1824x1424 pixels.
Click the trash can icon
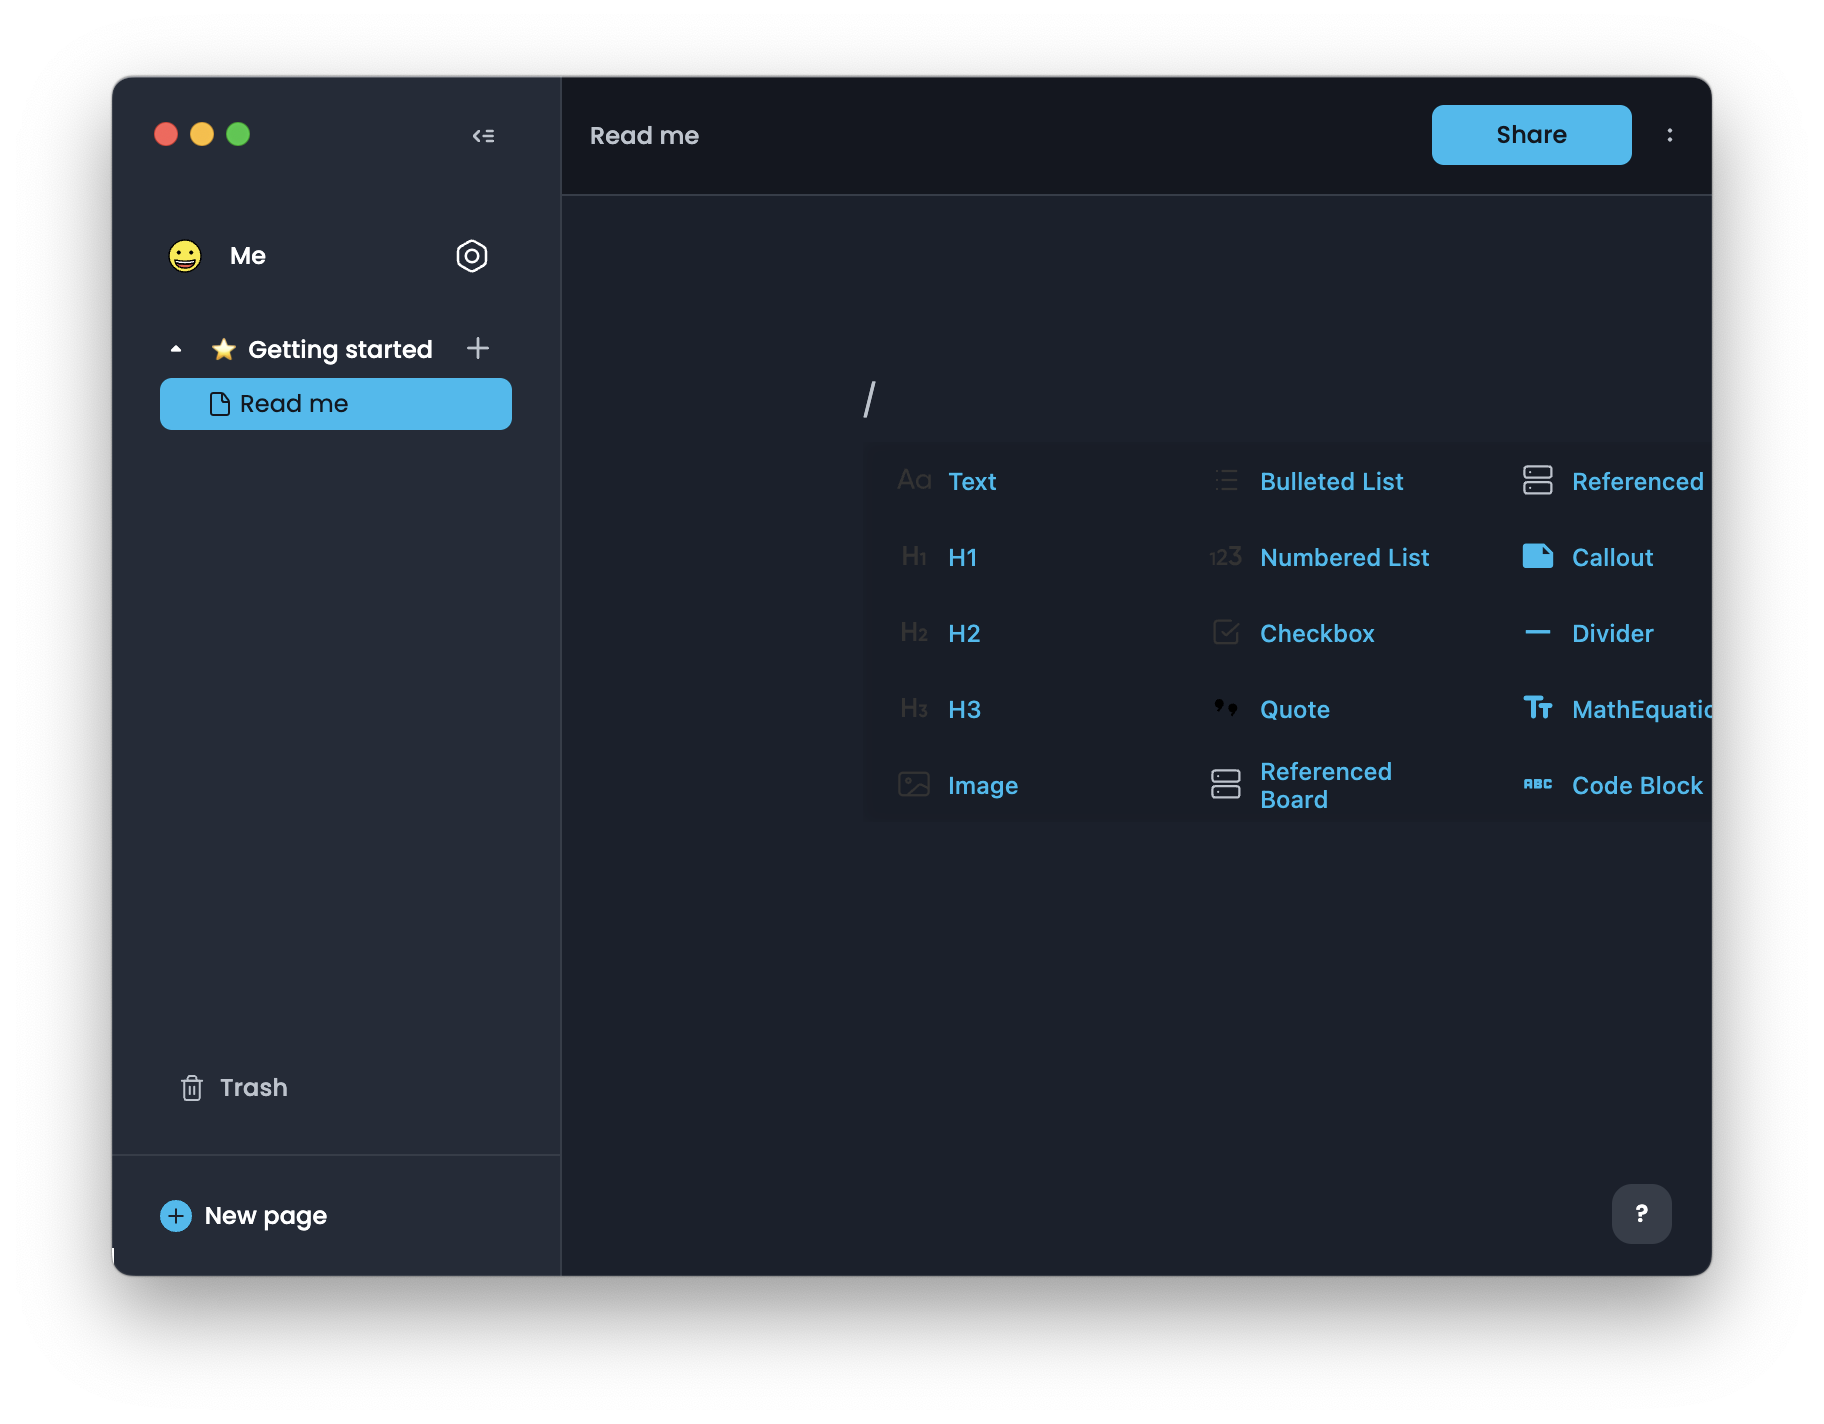pyautogui.click(x=192, y=1088)
